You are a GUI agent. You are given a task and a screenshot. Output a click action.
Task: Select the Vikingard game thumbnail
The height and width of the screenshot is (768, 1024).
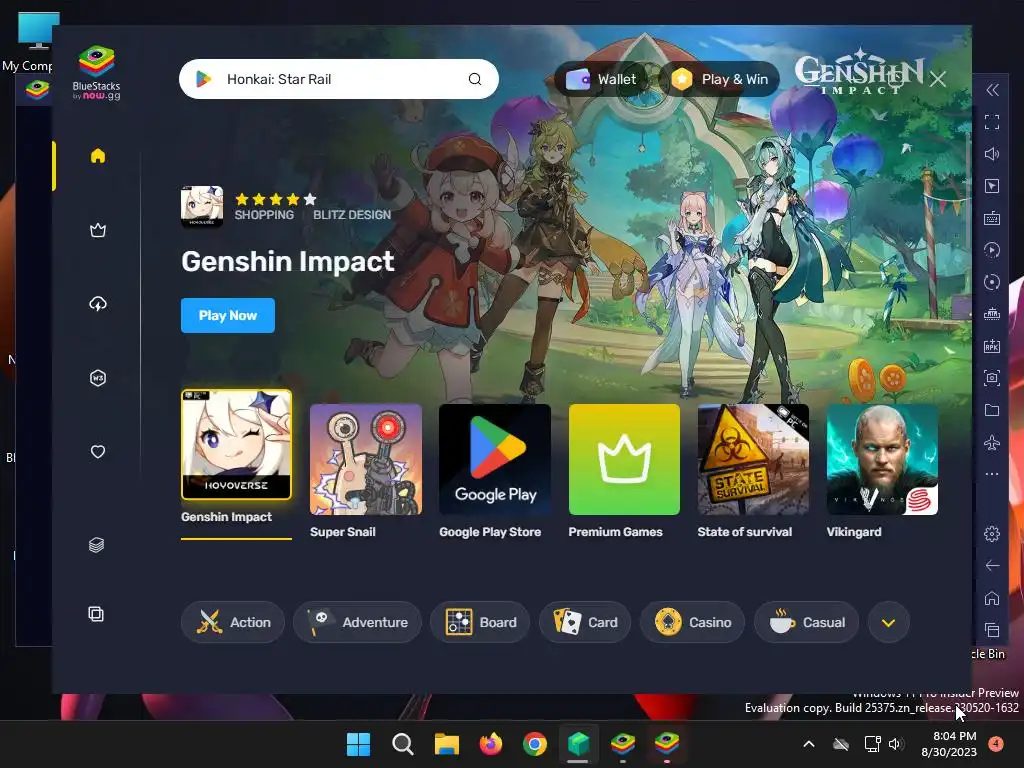point(882,460)
